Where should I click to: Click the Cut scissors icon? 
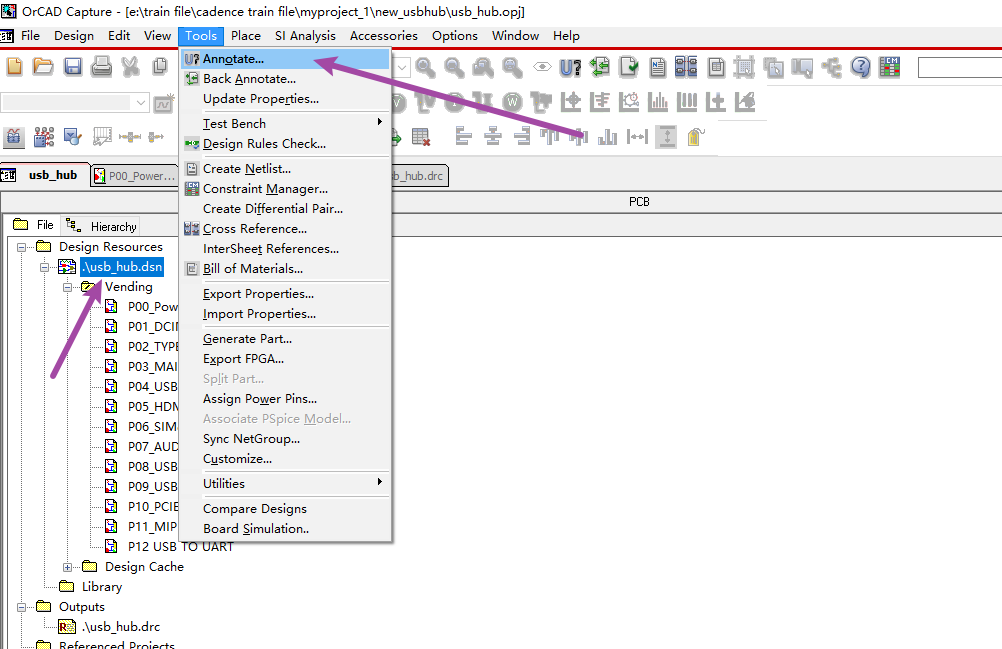131,66
